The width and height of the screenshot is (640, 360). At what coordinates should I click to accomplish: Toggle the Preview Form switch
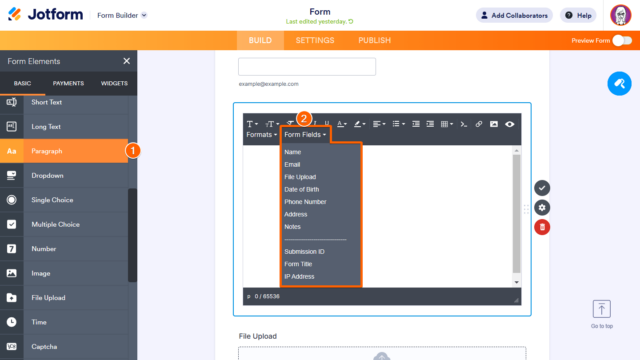(x=622, y=40)
